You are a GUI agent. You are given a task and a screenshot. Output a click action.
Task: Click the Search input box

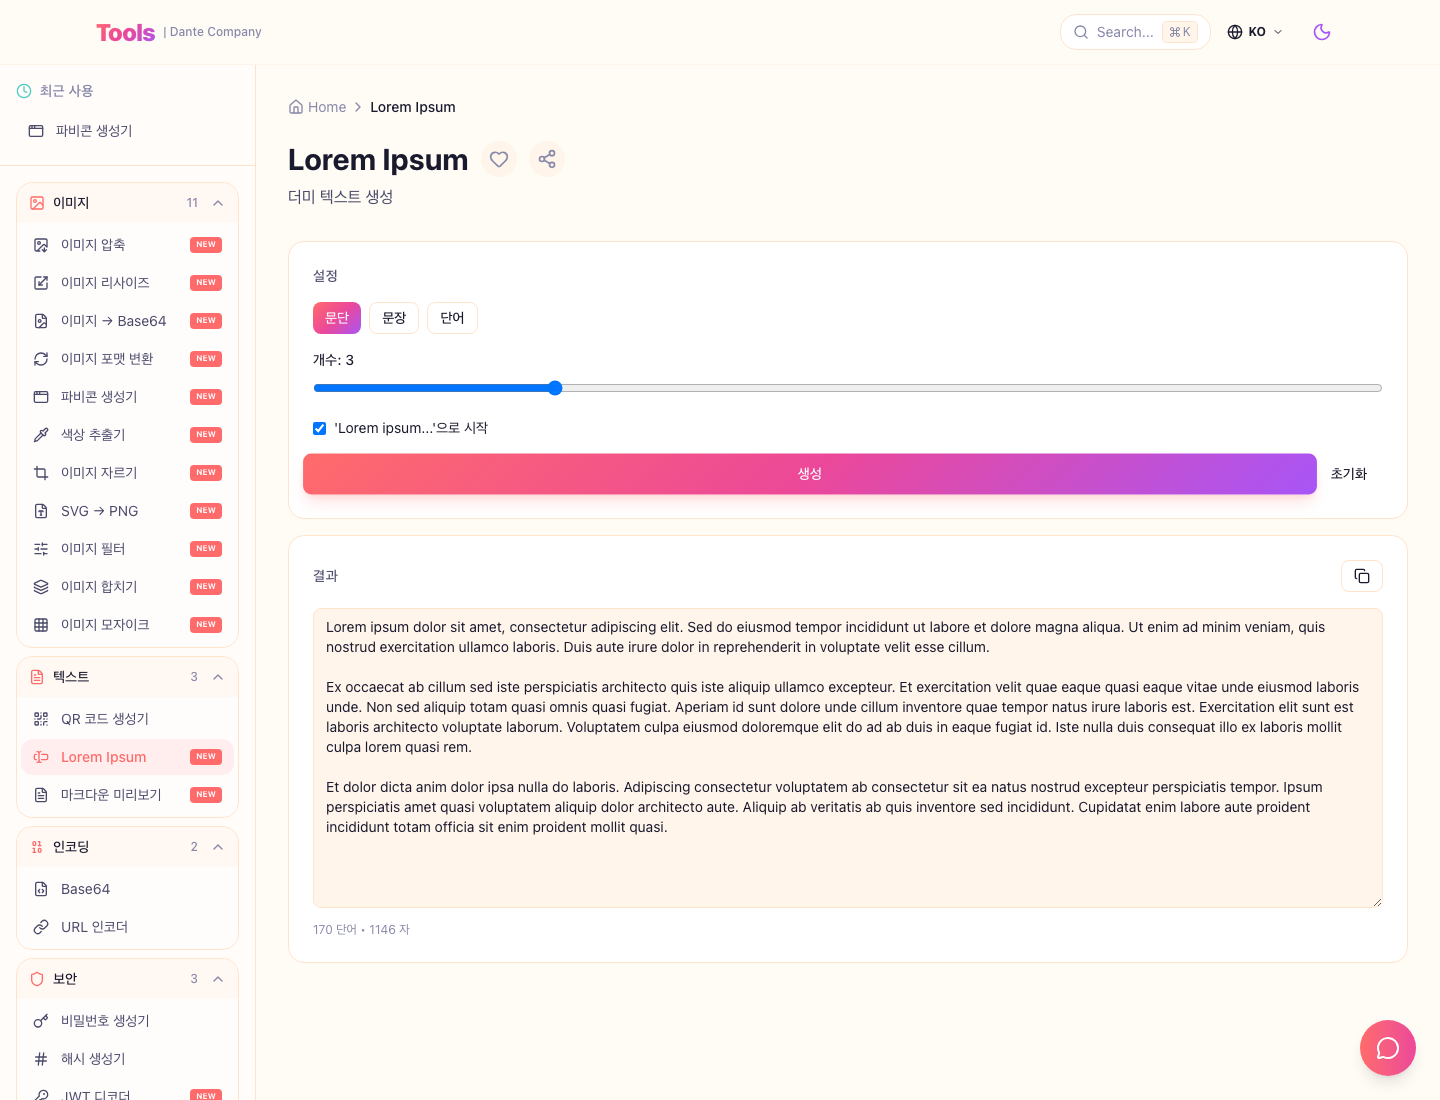click(x=1135, y=32)
